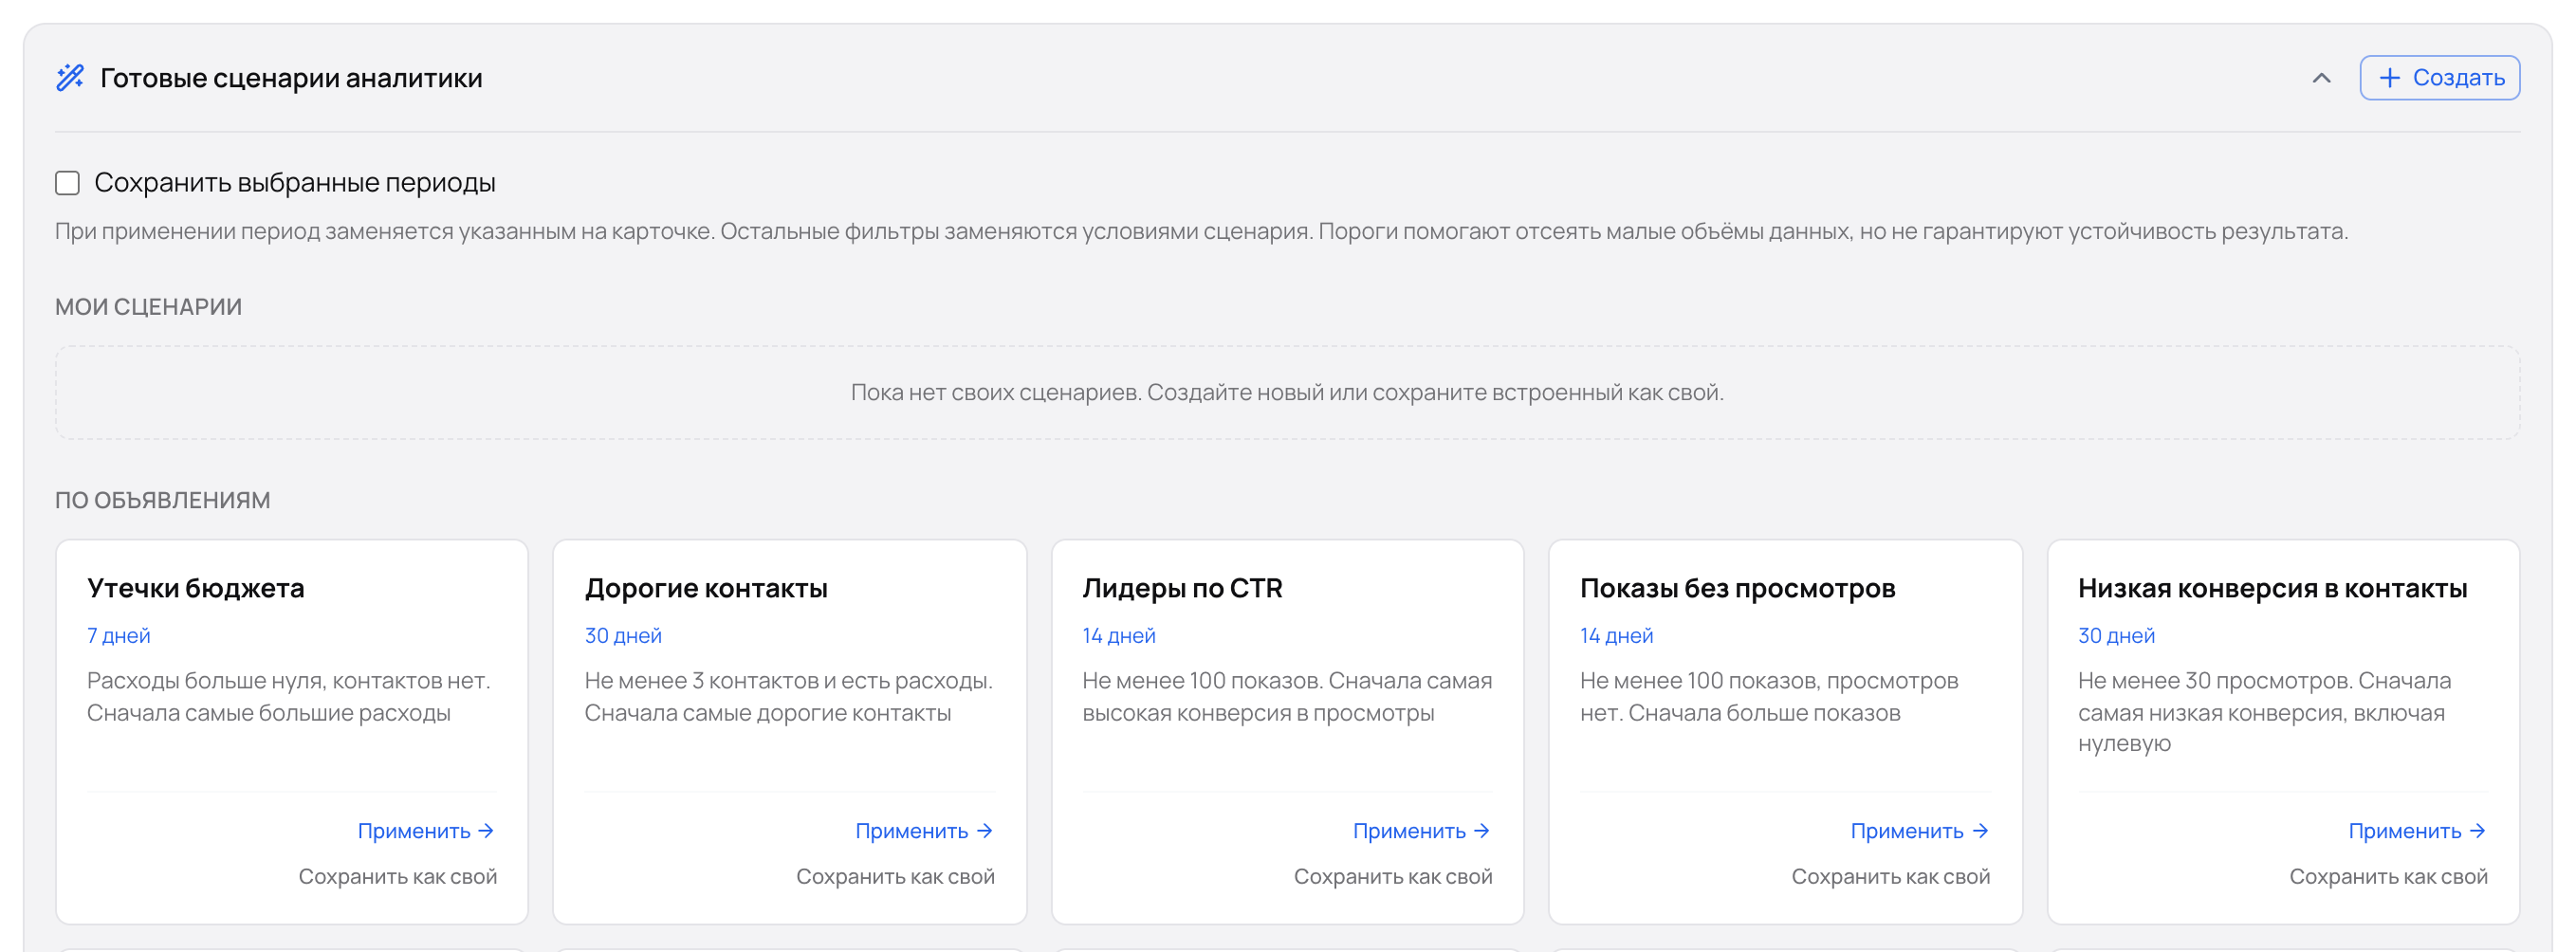Save Лидеры по CTR as own scenario

pyautogui.click(x=1393, y=877)
